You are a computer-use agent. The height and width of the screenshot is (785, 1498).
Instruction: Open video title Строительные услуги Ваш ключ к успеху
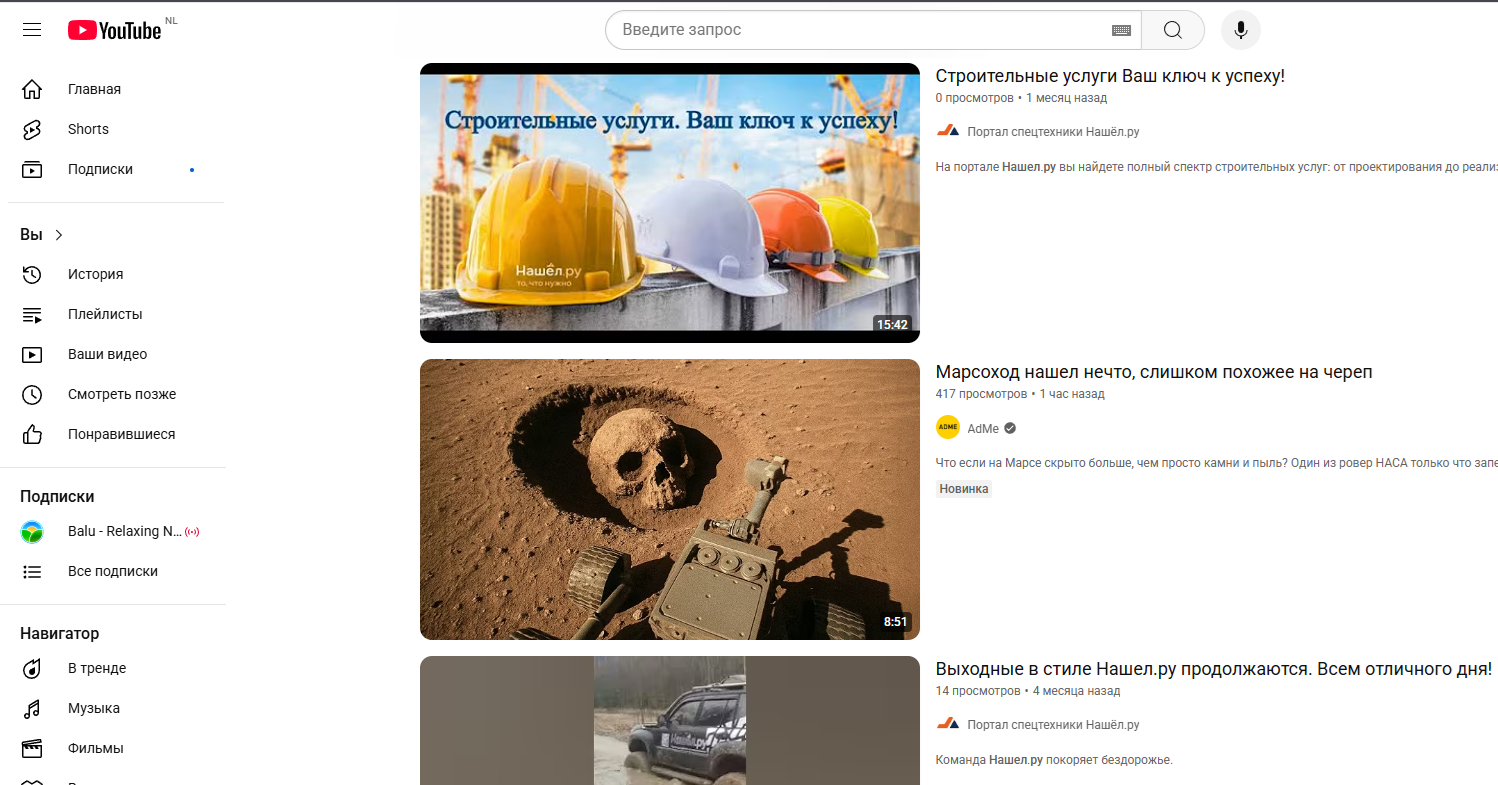pos(1110,76)
